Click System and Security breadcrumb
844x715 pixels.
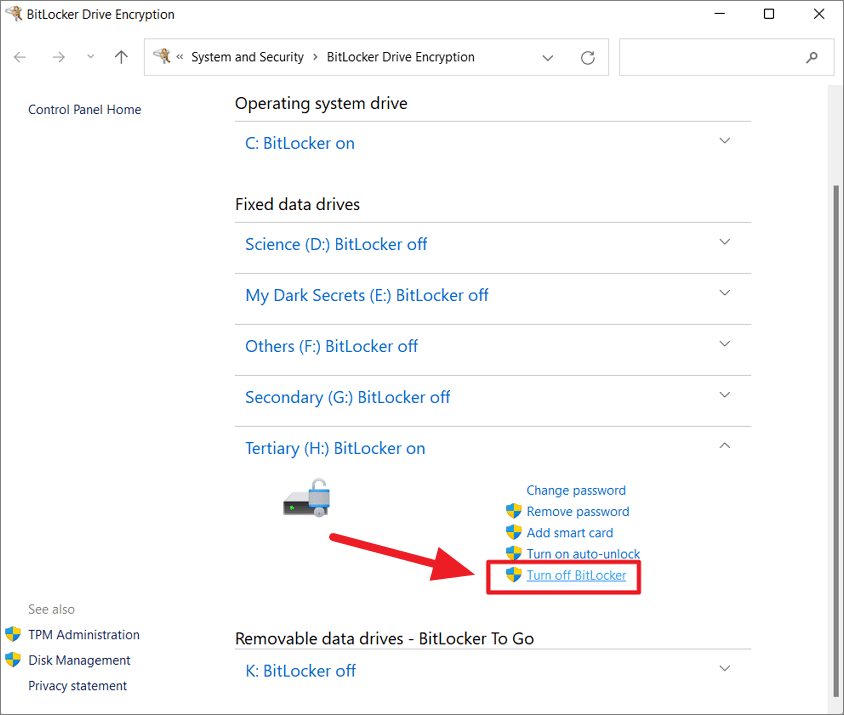248,57
